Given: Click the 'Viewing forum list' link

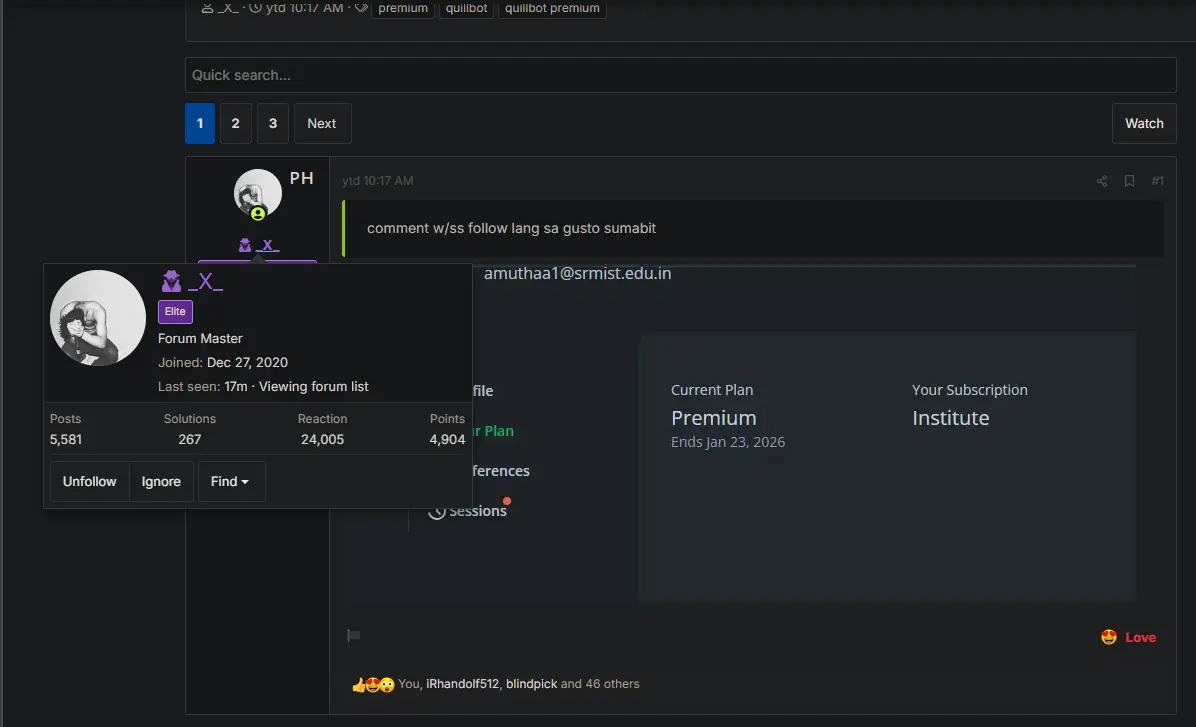Looking at the screenshot, I should (x=313, y=387).
